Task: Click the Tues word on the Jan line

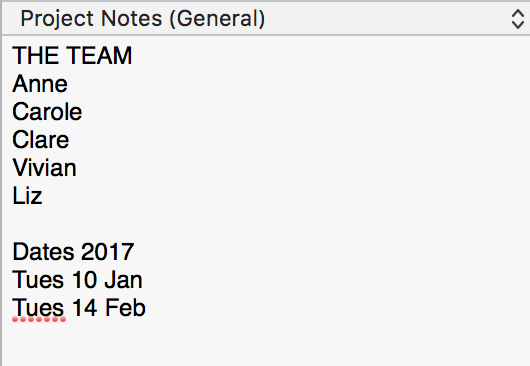Action: pyautogui.click(x=38, y=280)
